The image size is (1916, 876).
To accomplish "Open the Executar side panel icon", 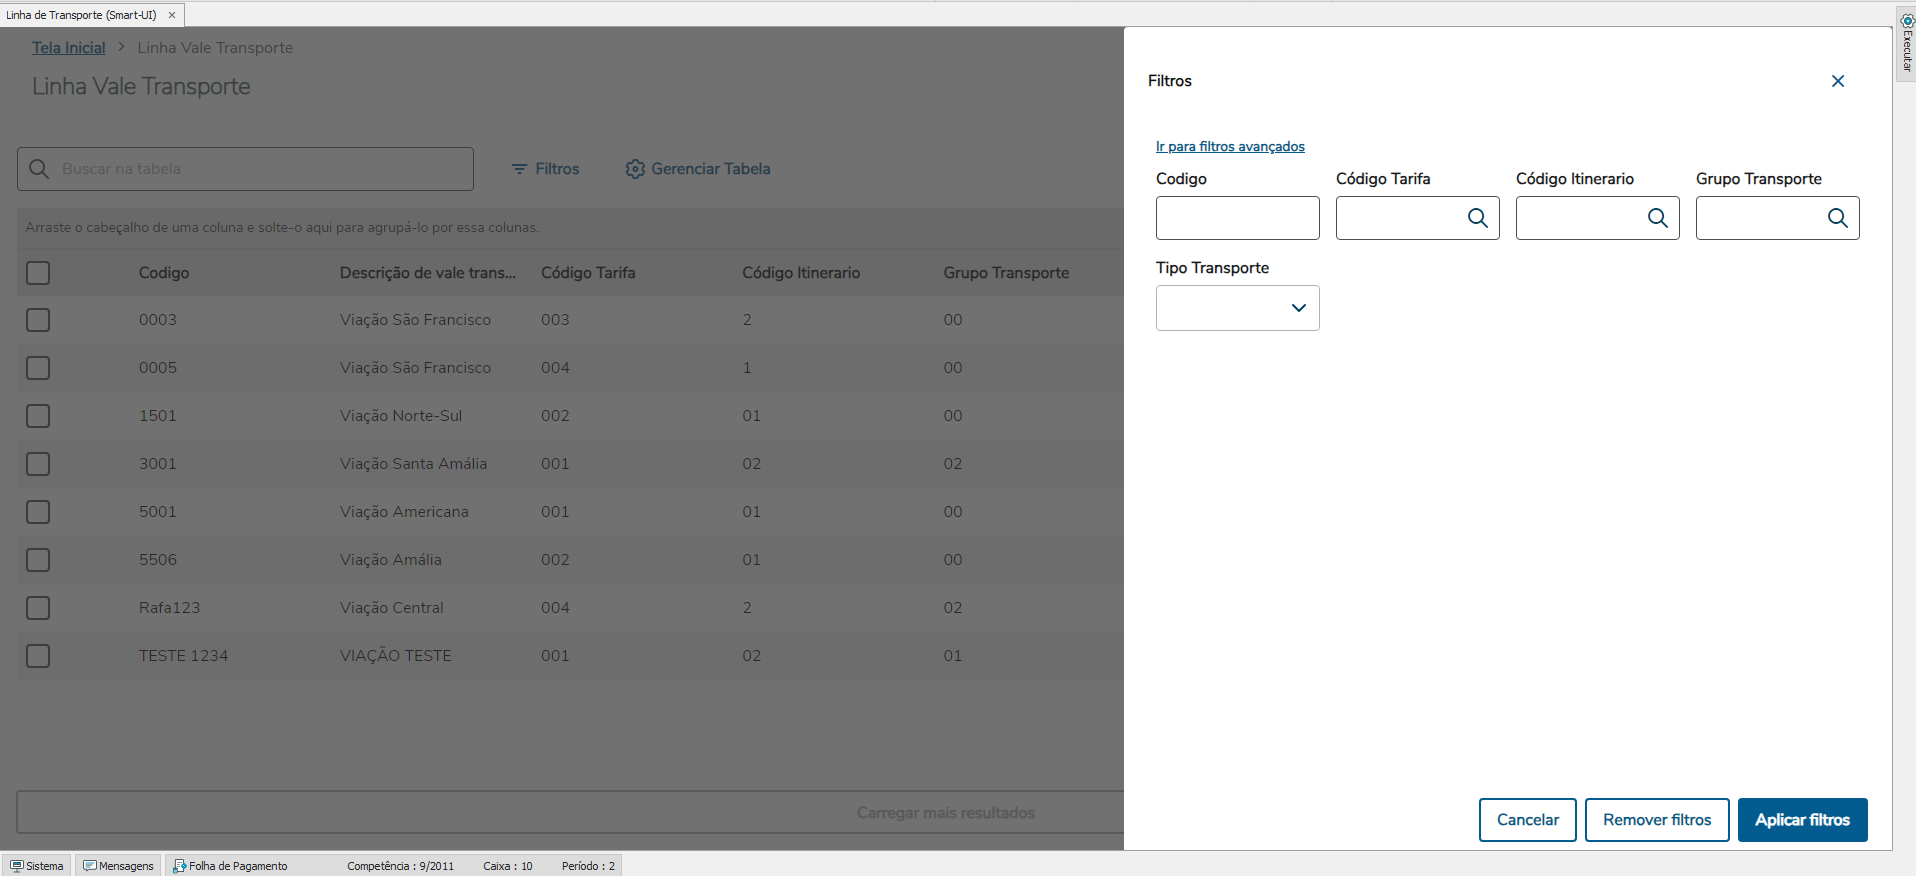I will click(1906, 44).
